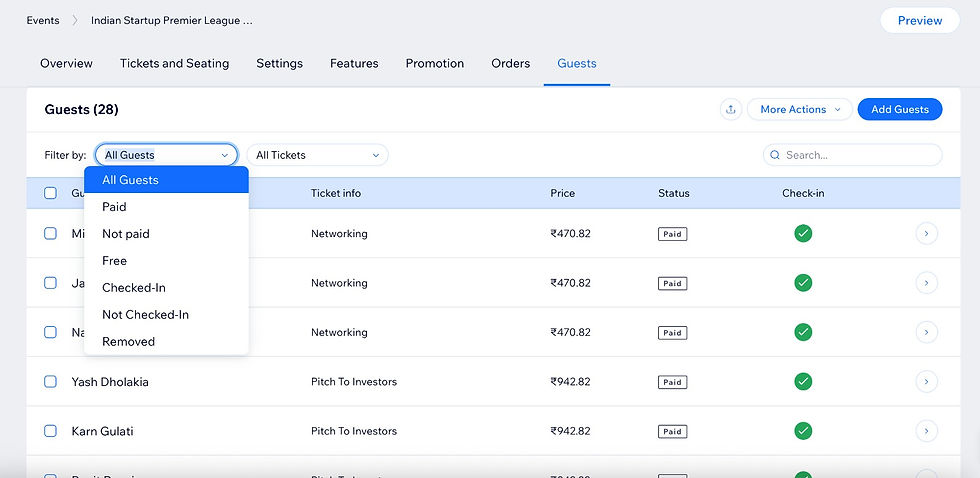The image size is (980, 478).
Task: Choose Free filter option
Action: [166, 261]
